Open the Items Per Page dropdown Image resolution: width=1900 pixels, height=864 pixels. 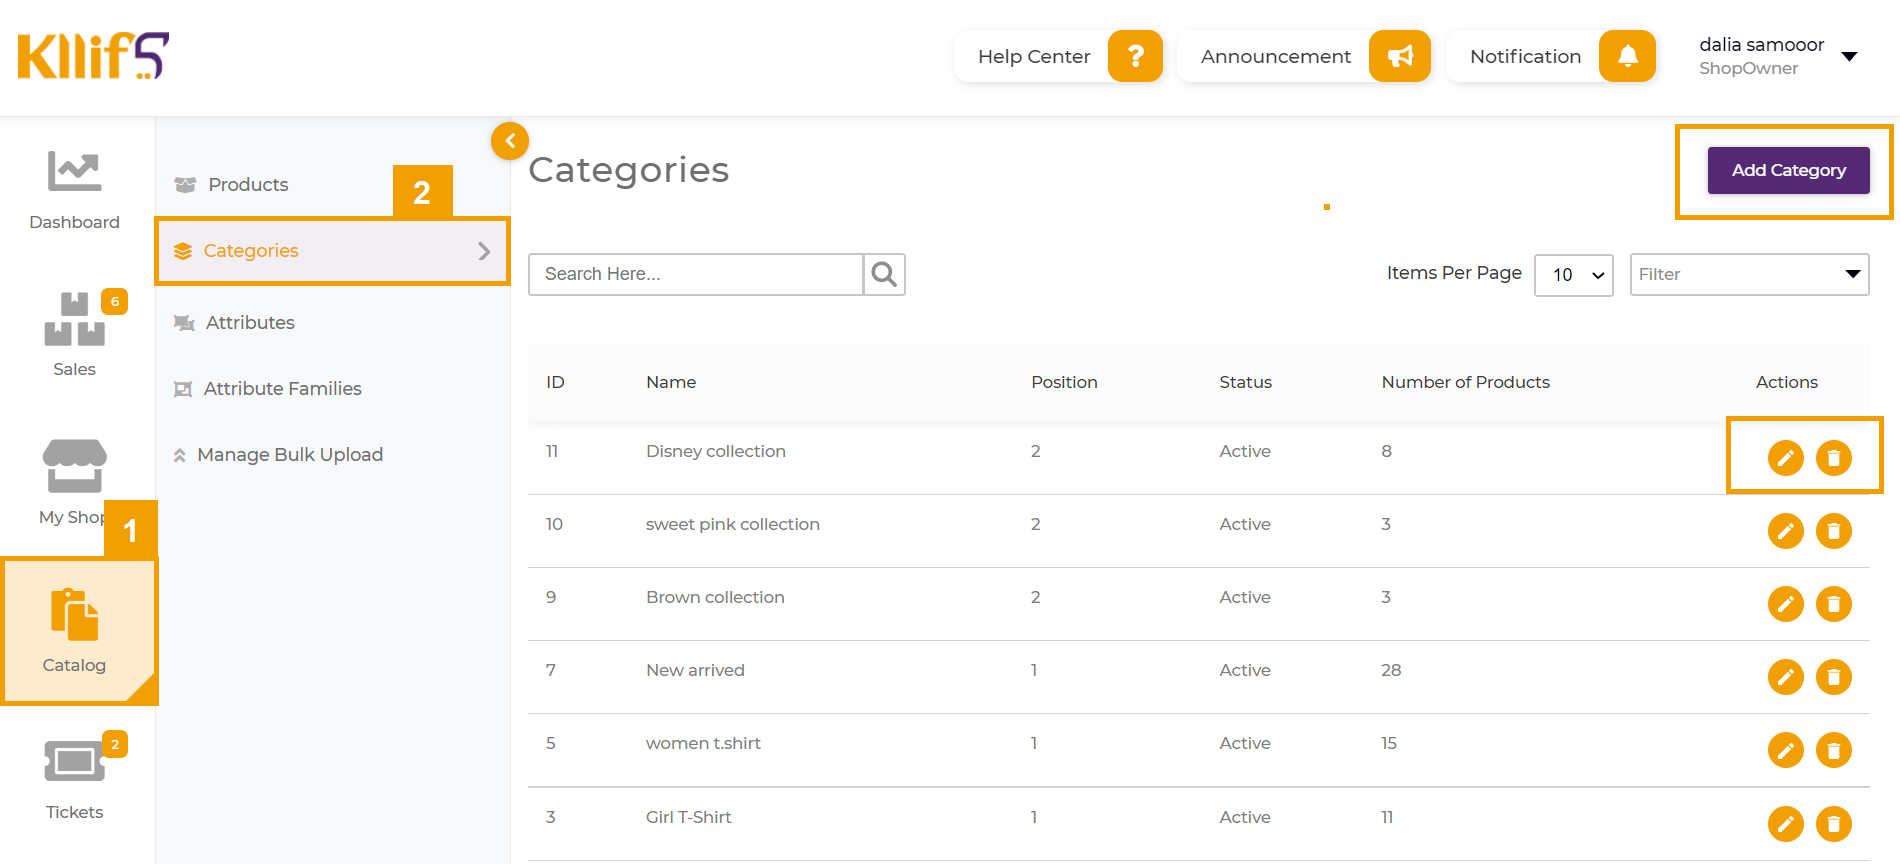pyautogui.click(x=1573, y=275)
